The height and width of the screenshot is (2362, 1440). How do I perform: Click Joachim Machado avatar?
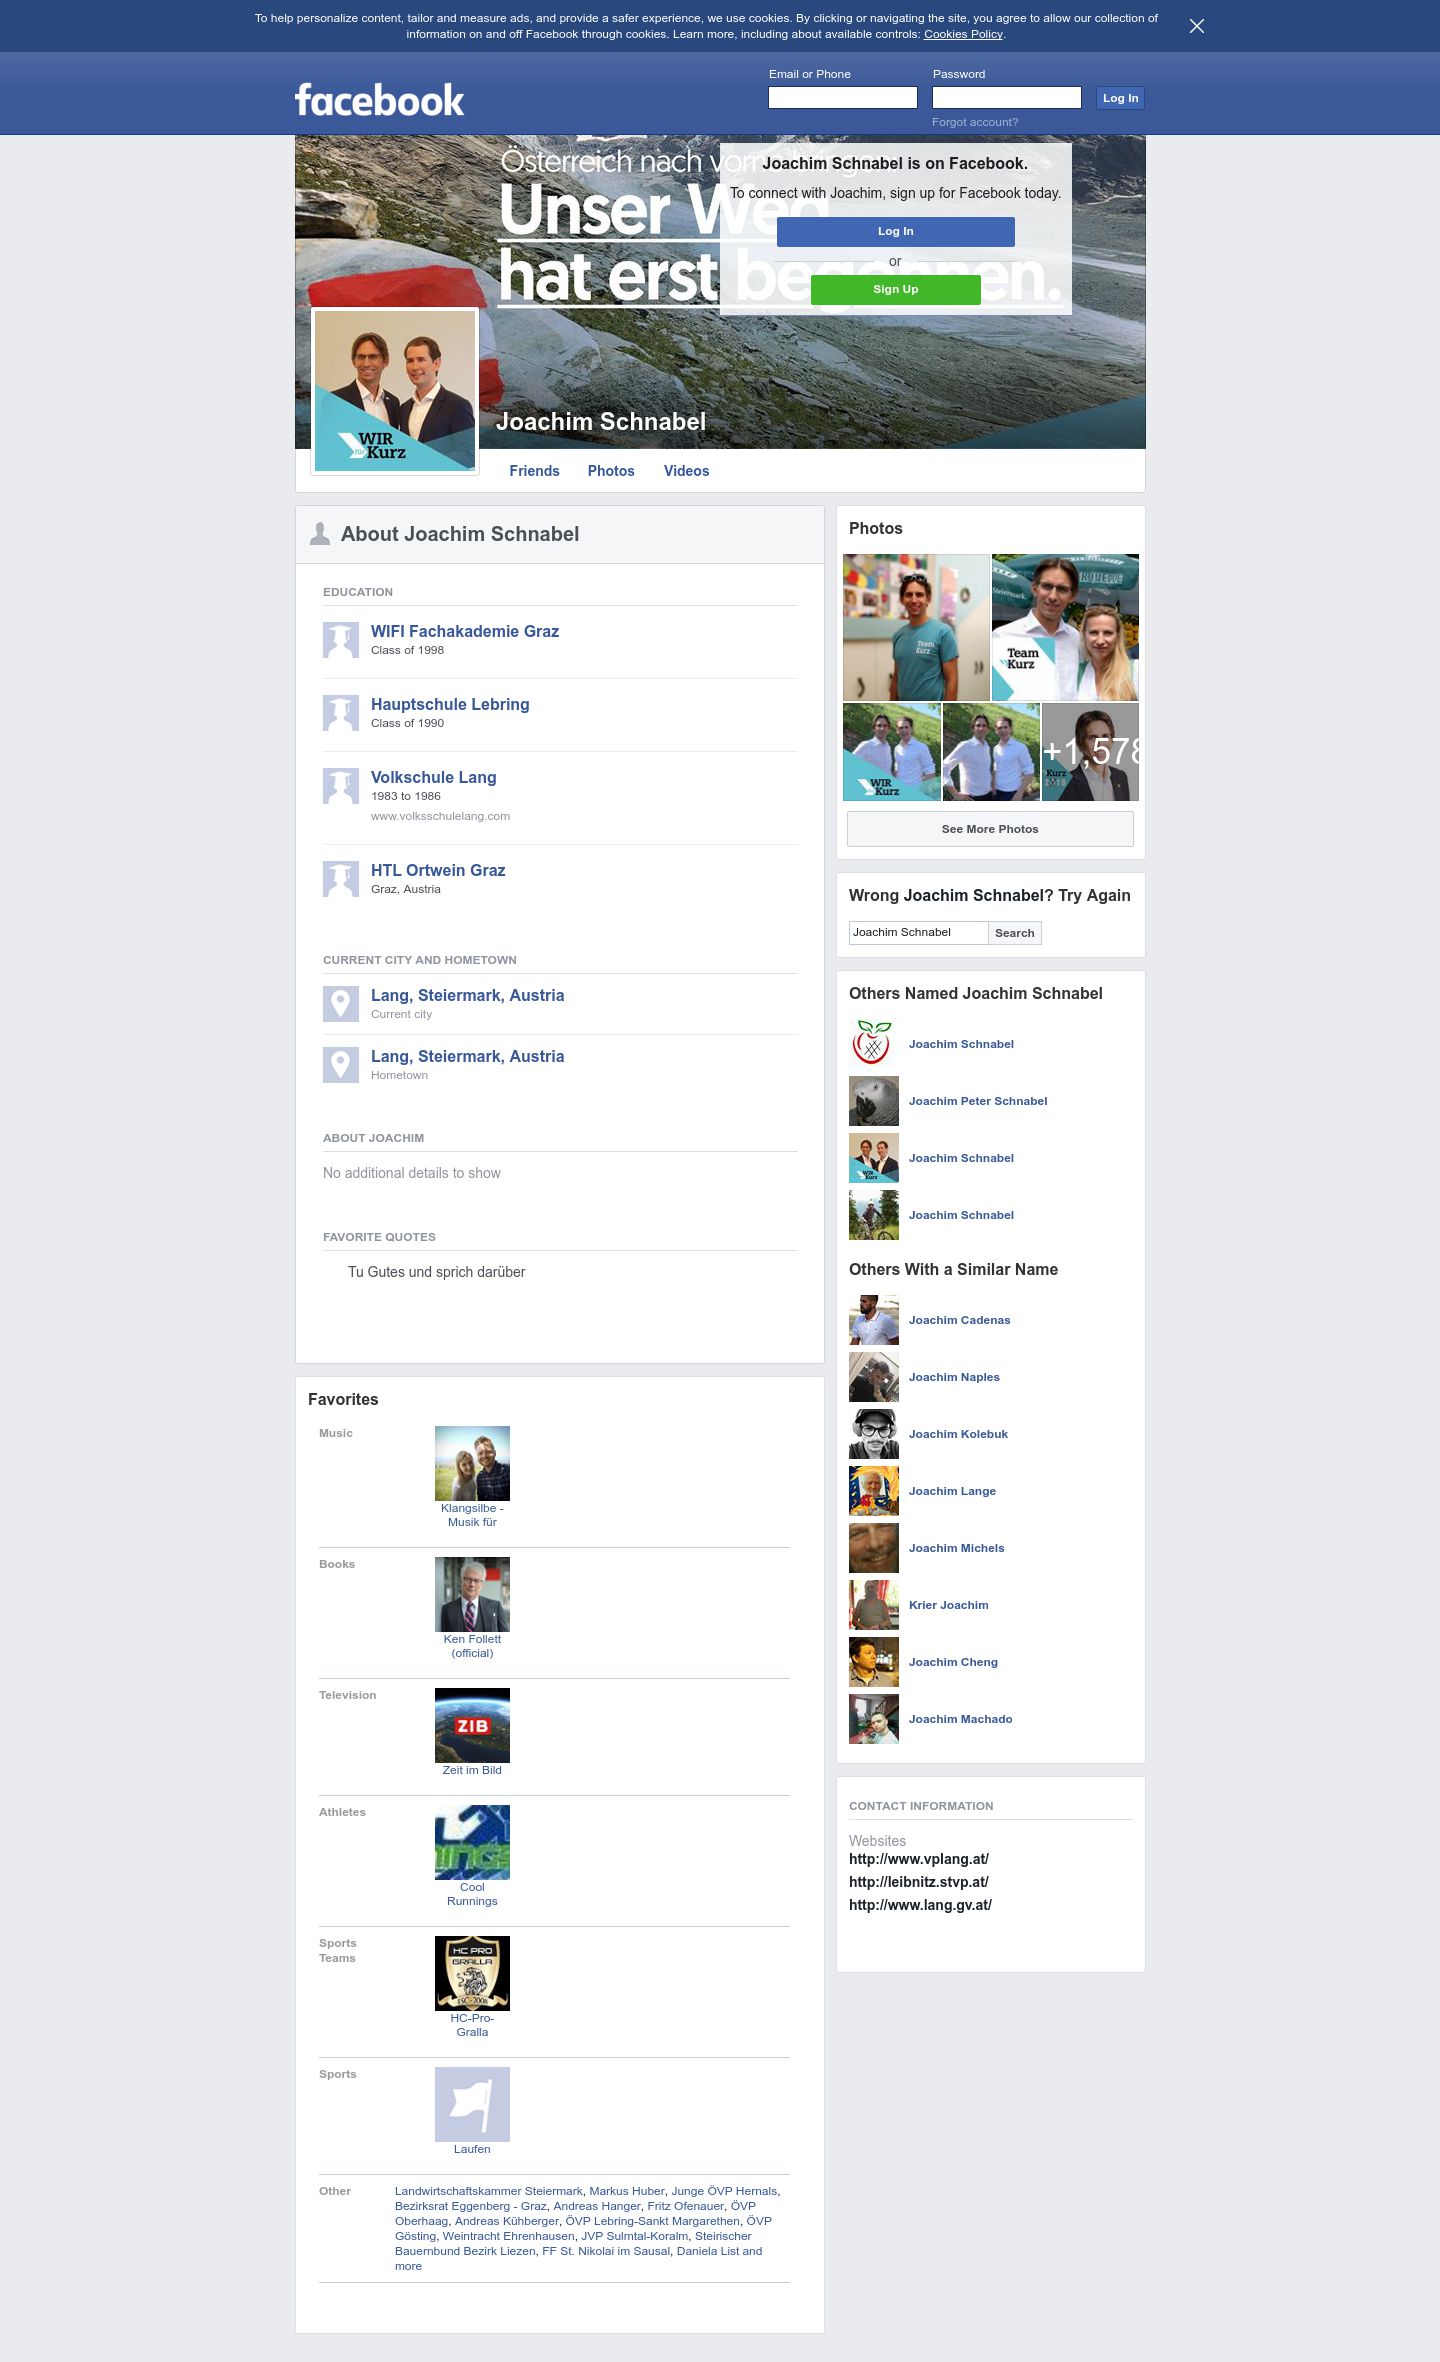[x=874, y=1719]
